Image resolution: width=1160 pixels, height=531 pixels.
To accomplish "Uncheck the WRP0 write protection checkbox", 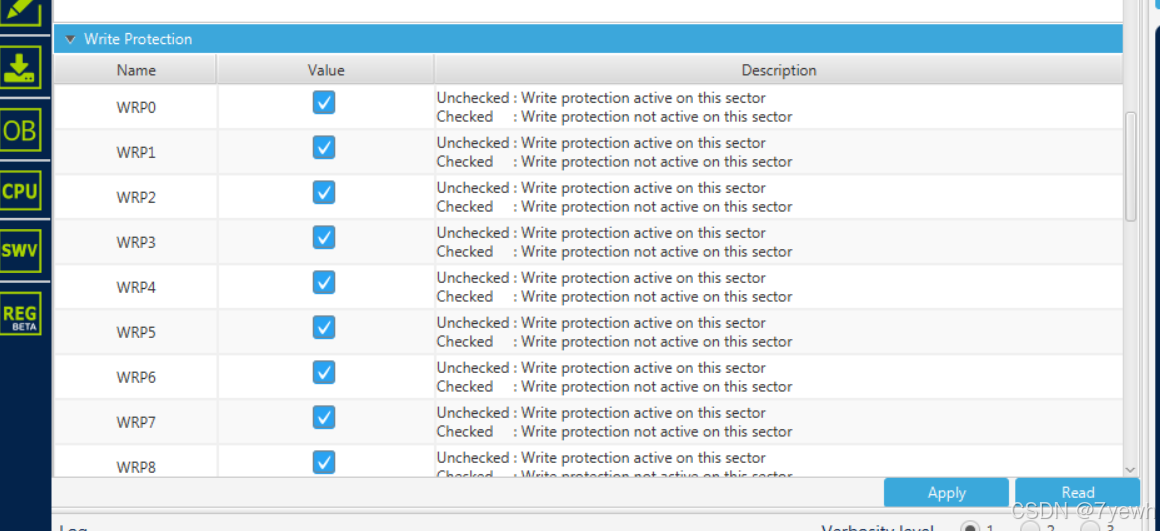I will (323, 102).
